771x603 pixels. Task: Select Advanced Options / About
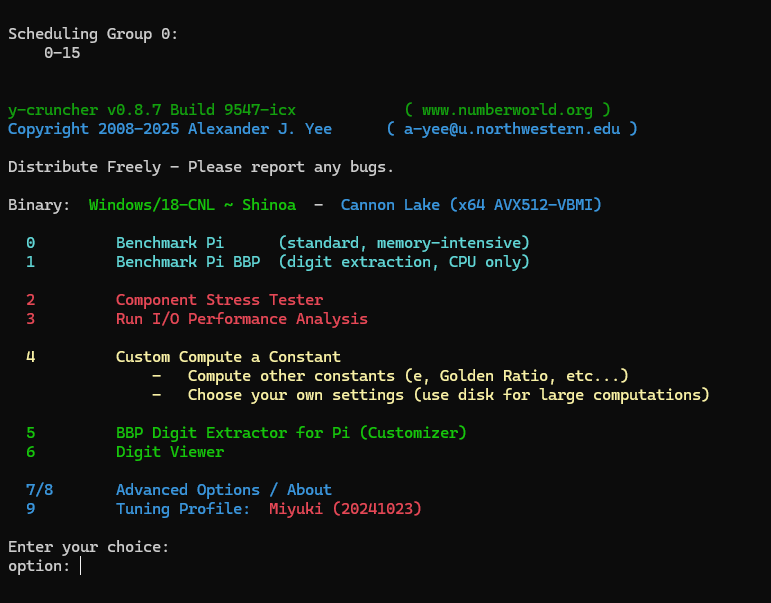coord(223,490)
